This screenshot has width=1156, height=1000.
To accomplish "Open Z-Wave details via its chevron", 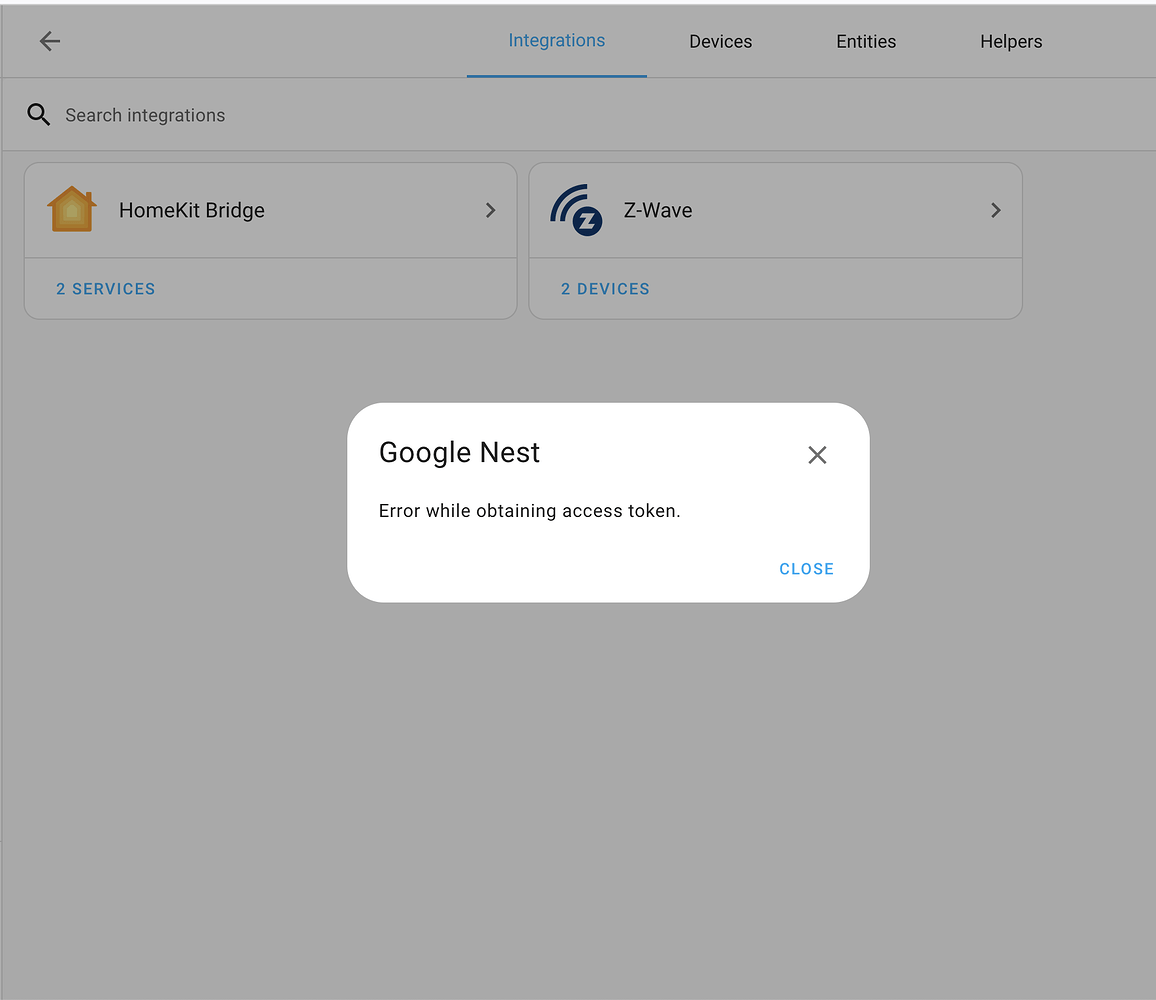I will [x=995, y=210].
